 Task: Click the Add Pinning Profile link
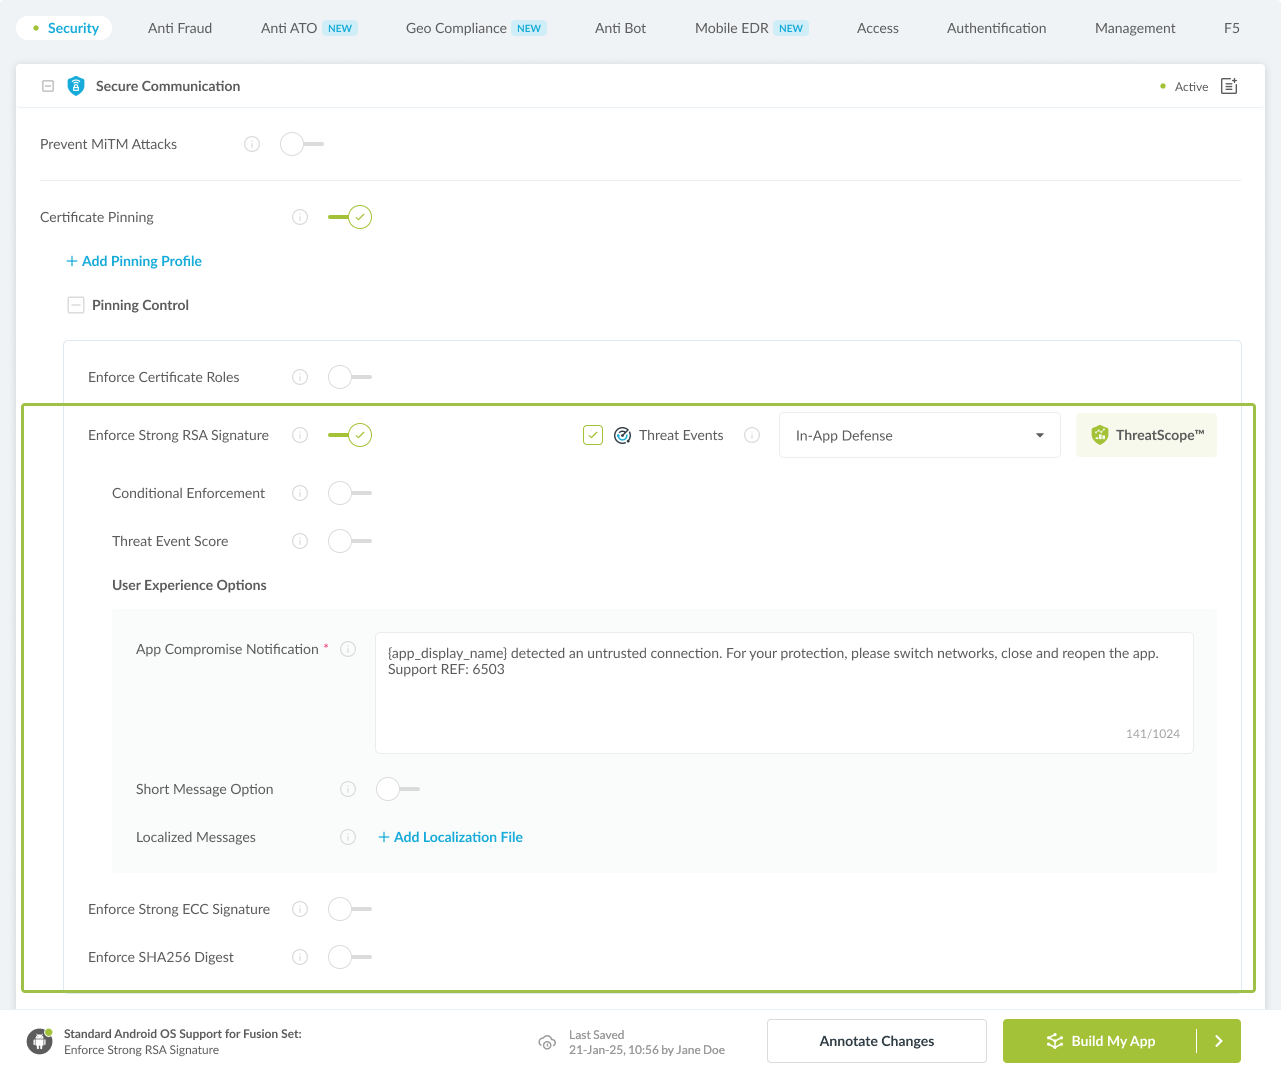[x=133, y=261]
